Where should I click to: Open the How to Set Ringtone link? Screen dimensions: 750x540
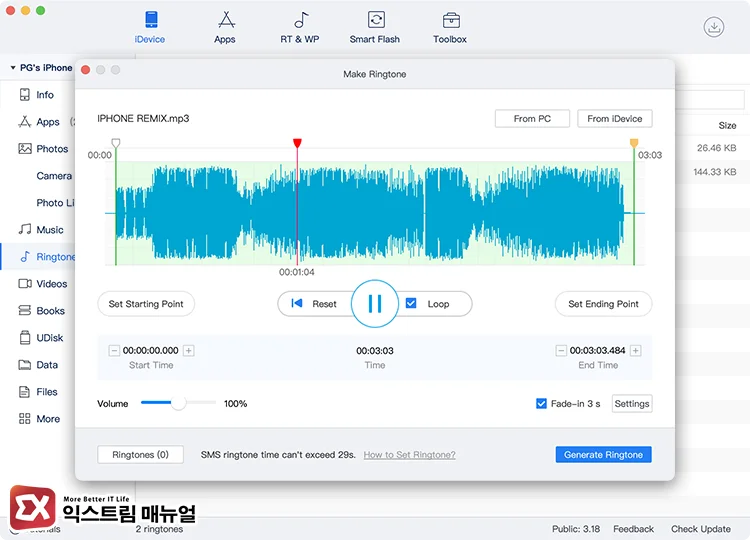(x=409, y=455)
